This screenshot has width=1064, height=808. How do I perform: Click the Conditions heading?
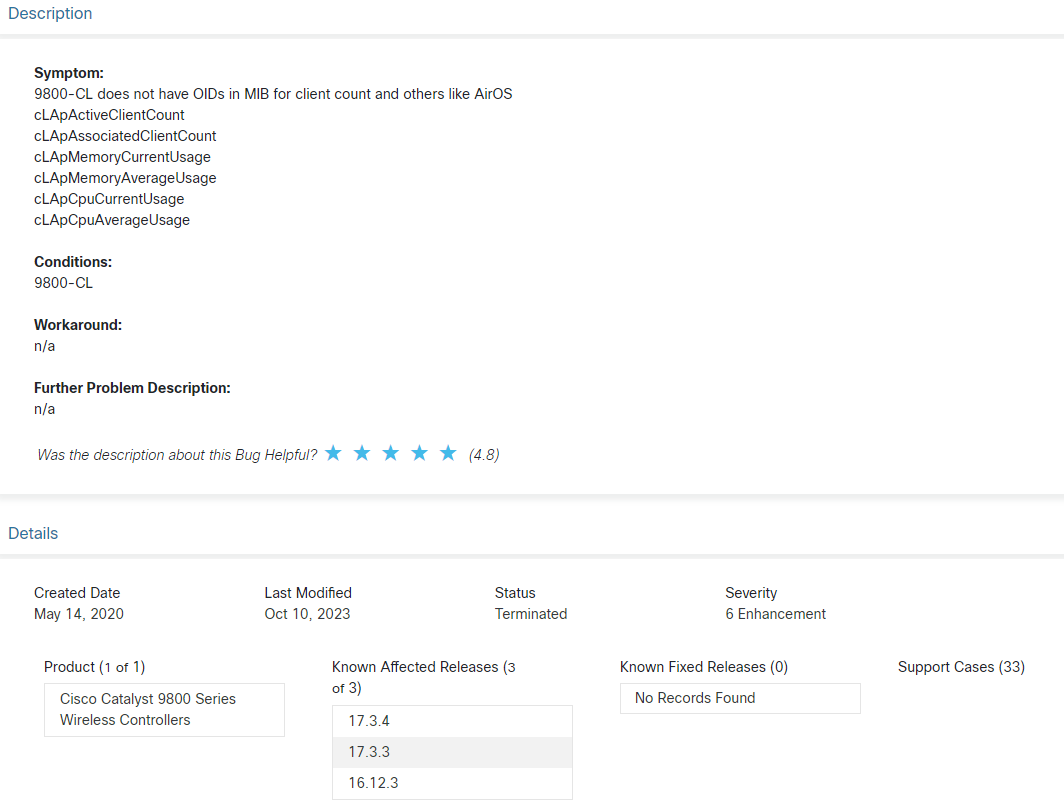73,262
